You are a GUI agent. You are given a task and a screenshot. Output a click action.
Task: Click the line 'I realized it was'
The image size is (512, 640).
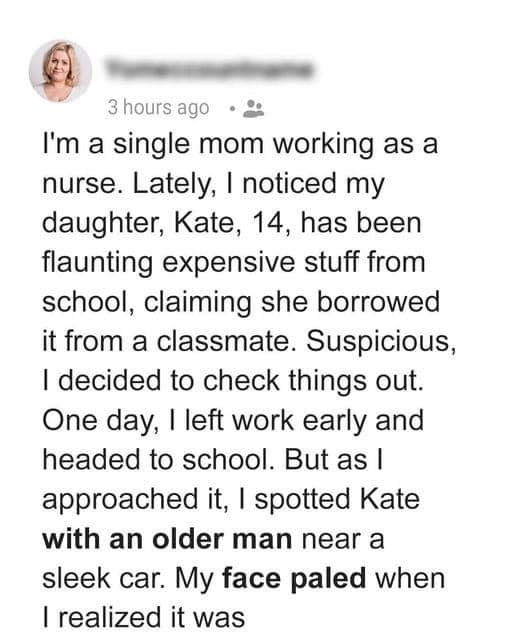[x=144, y=617]
